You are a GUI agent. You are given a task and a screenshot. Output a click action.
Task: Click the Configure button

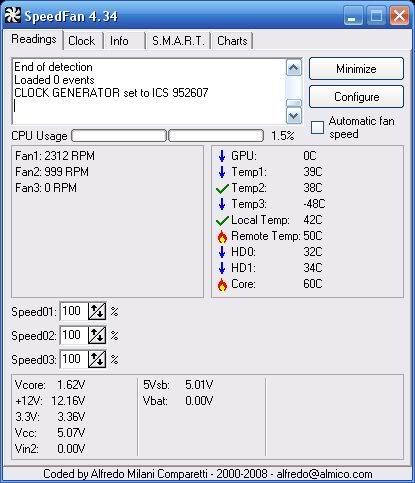pyautogui.click(x=356, y=97)
